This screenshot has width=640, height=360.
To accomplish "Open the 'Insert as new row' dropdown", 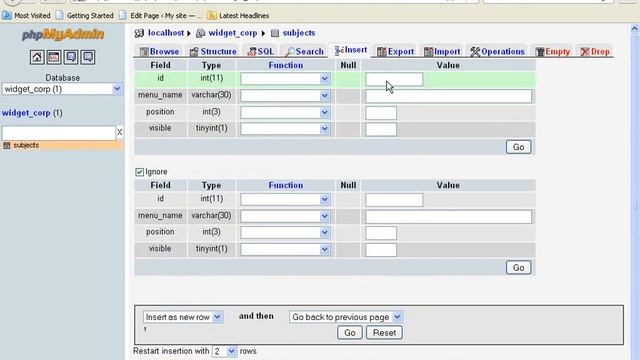I will [x=182, y=317].
